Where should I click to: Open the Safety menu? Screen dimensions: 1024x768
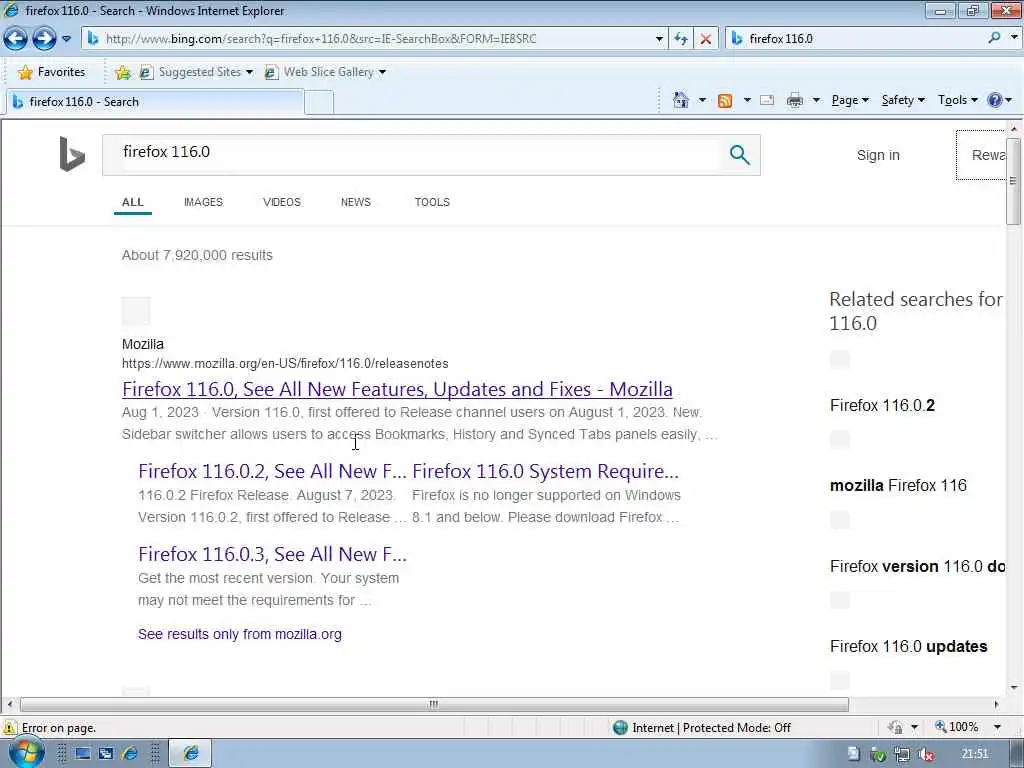pyautogui.click(x=903, y=100)
